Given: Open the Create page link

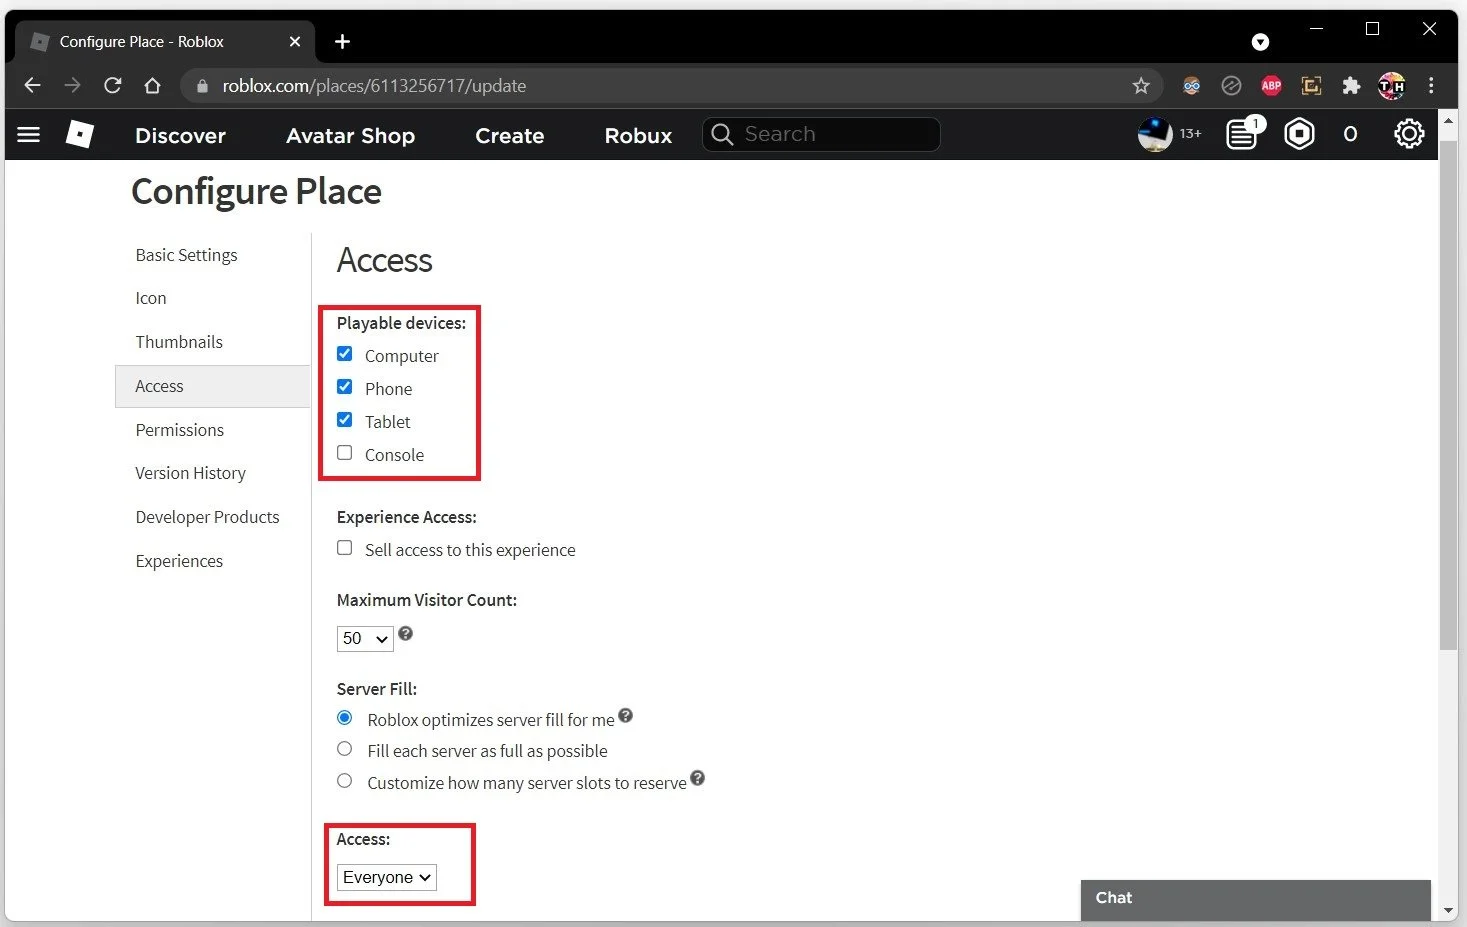Looking at the screenshot, I should point(509,135).
